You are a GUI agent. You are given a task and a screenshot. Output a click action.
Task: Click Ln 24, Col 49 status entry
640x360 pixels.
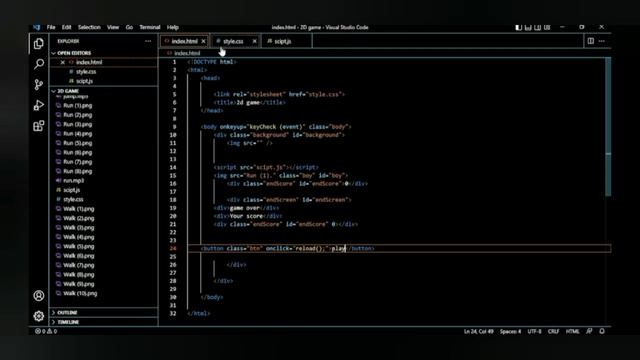tap(478, 331)
